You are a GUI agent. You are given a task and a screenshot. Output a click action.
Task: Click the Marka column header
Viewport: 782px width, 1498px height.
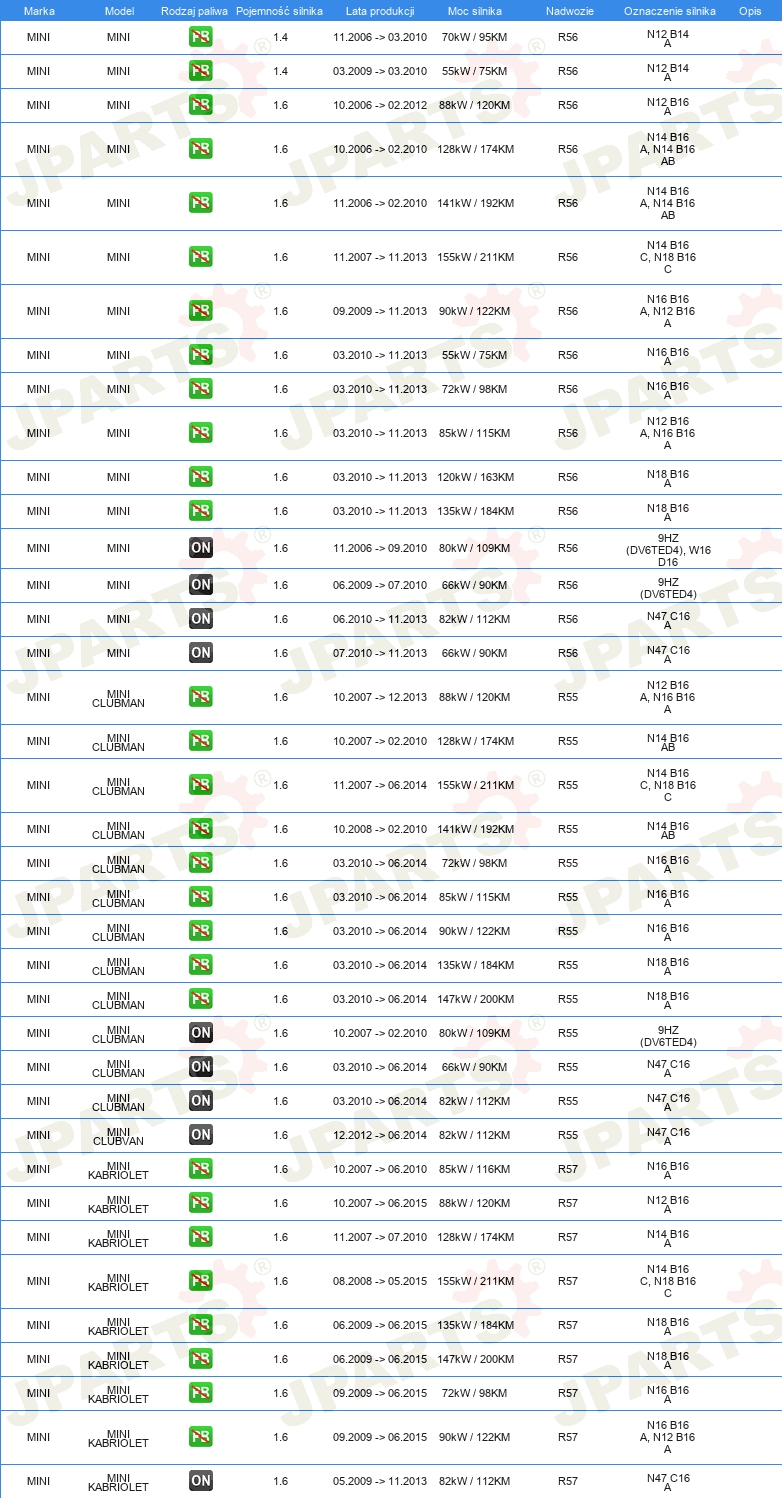pyautogui.click(x=39, y=11)
